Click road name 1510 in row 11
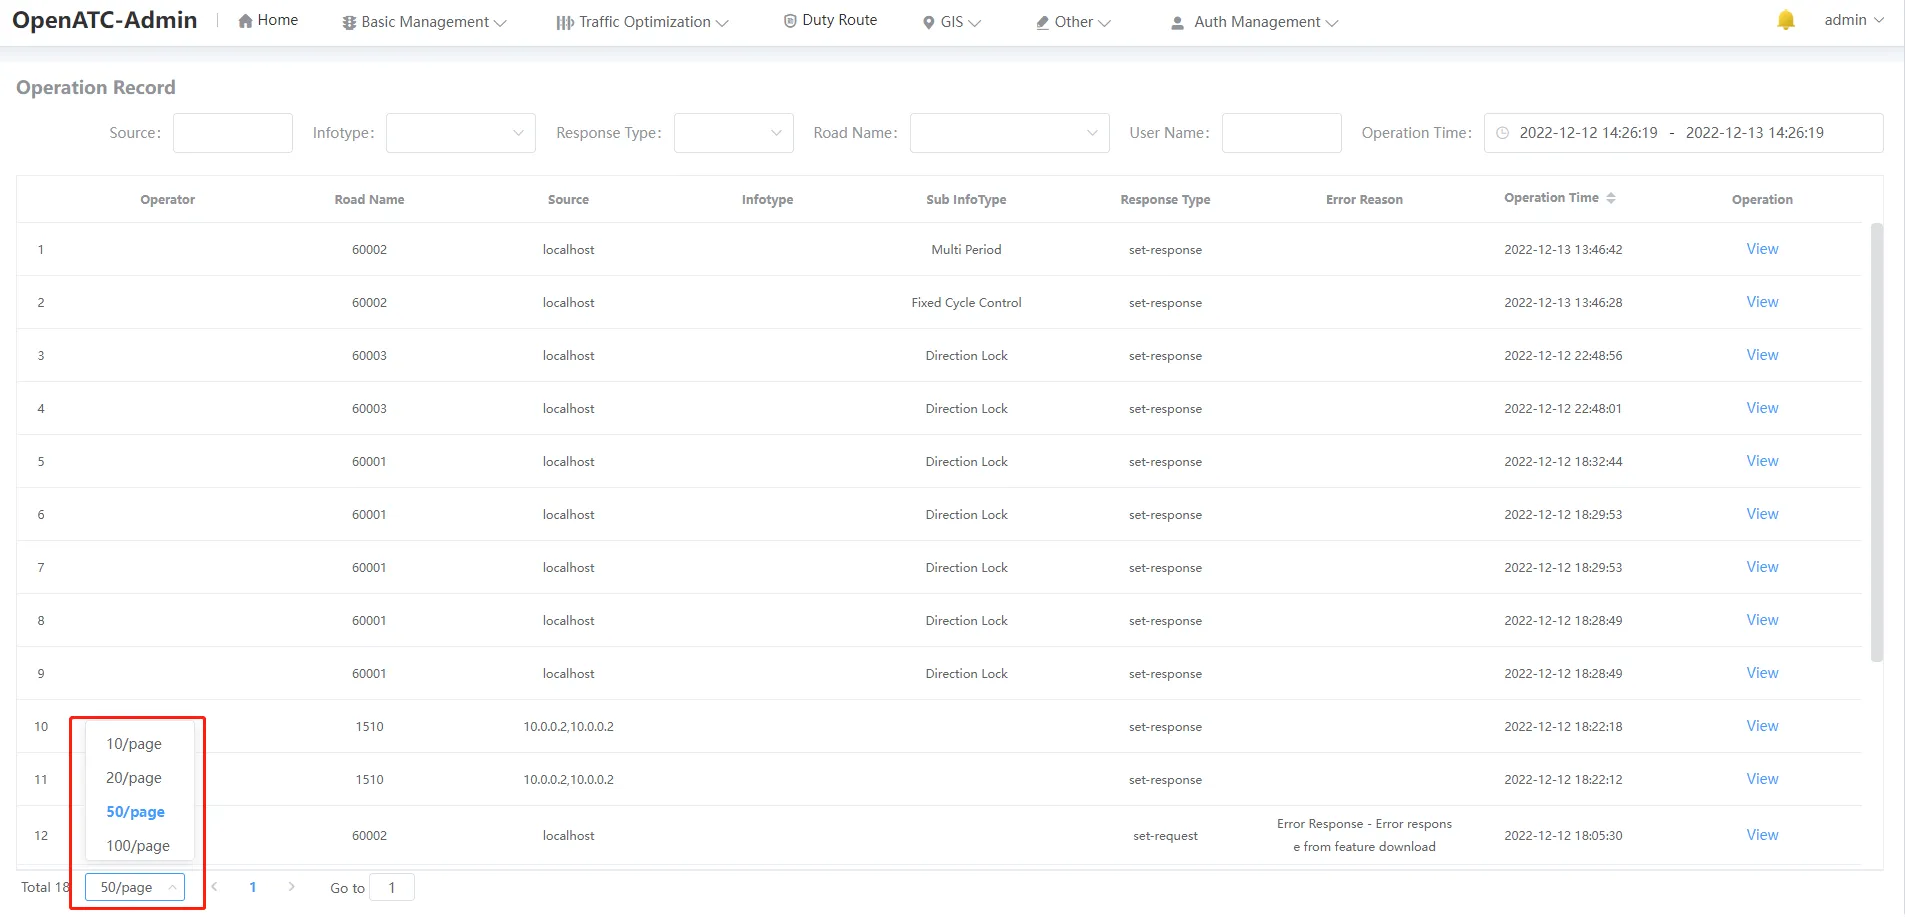This screenshot has width=1905, height=917. pos(369,779)
